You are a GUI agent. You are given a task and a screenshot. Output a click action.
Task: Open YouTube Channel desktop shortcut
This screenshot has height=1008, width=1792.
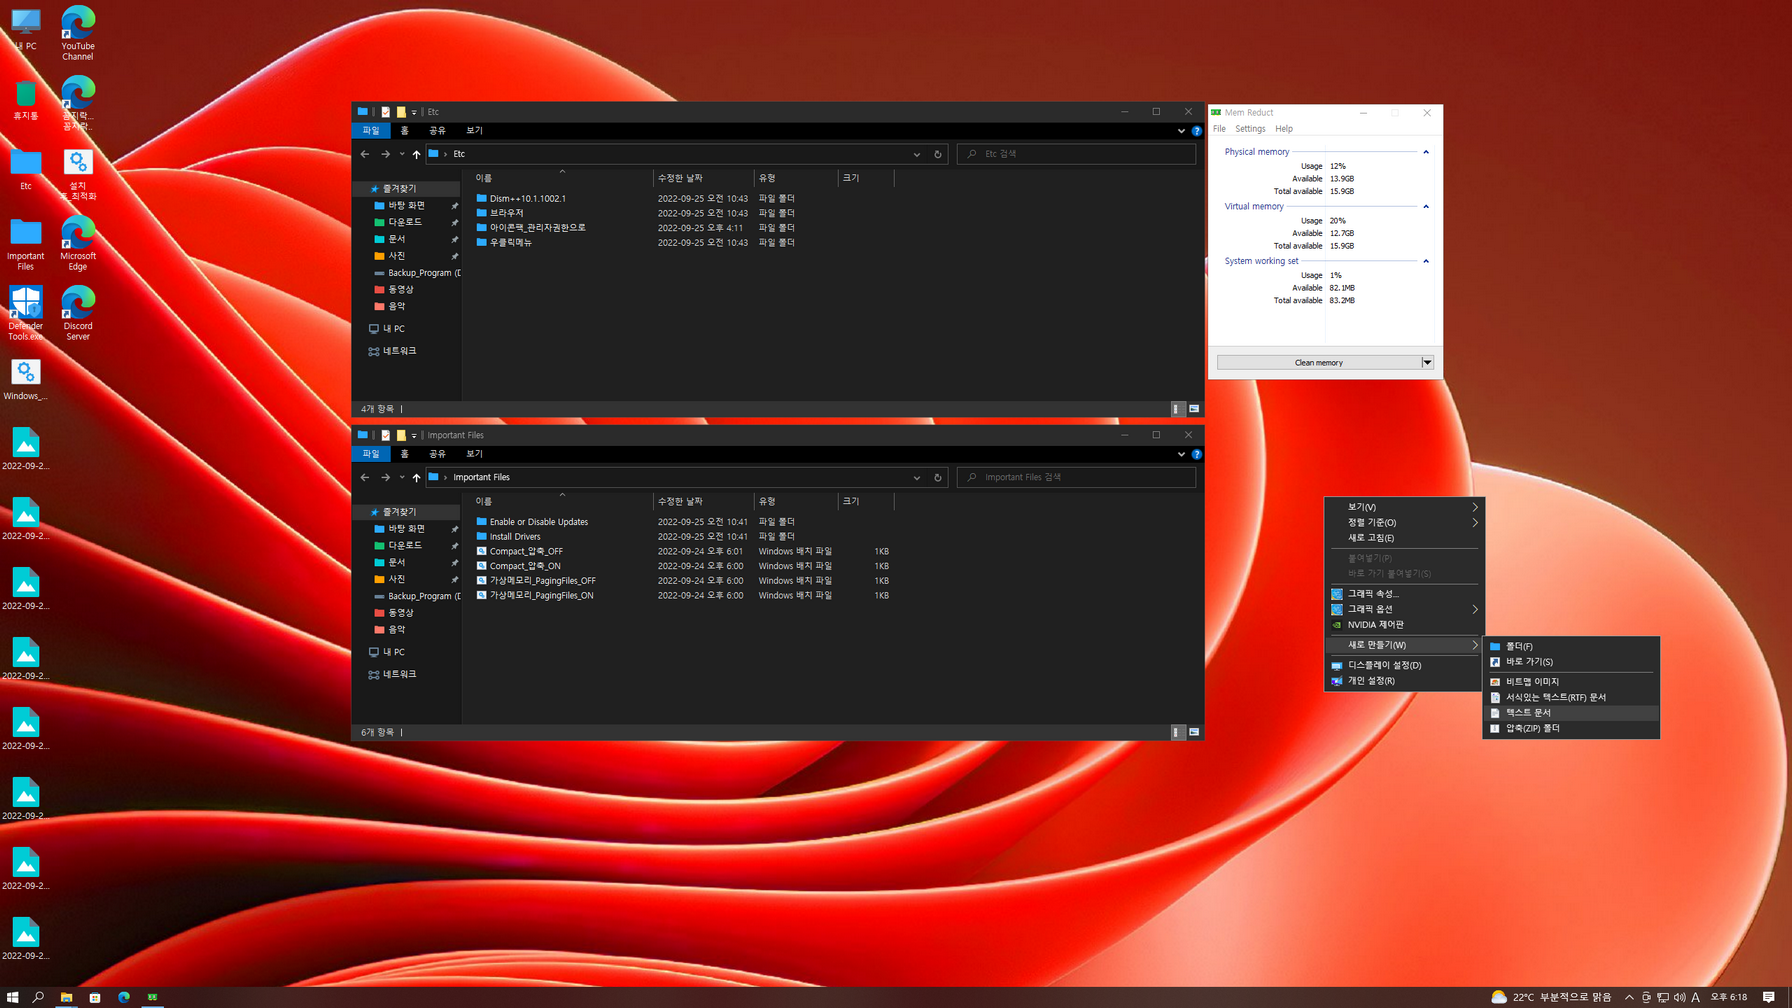click(78, 33)
